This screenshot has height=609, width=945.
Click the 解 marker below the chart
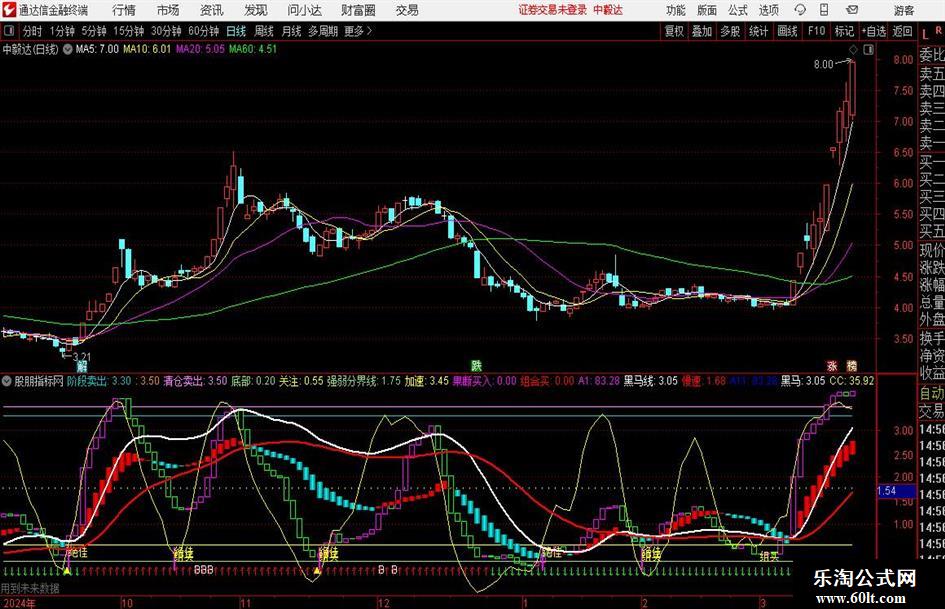pos(82,366)
